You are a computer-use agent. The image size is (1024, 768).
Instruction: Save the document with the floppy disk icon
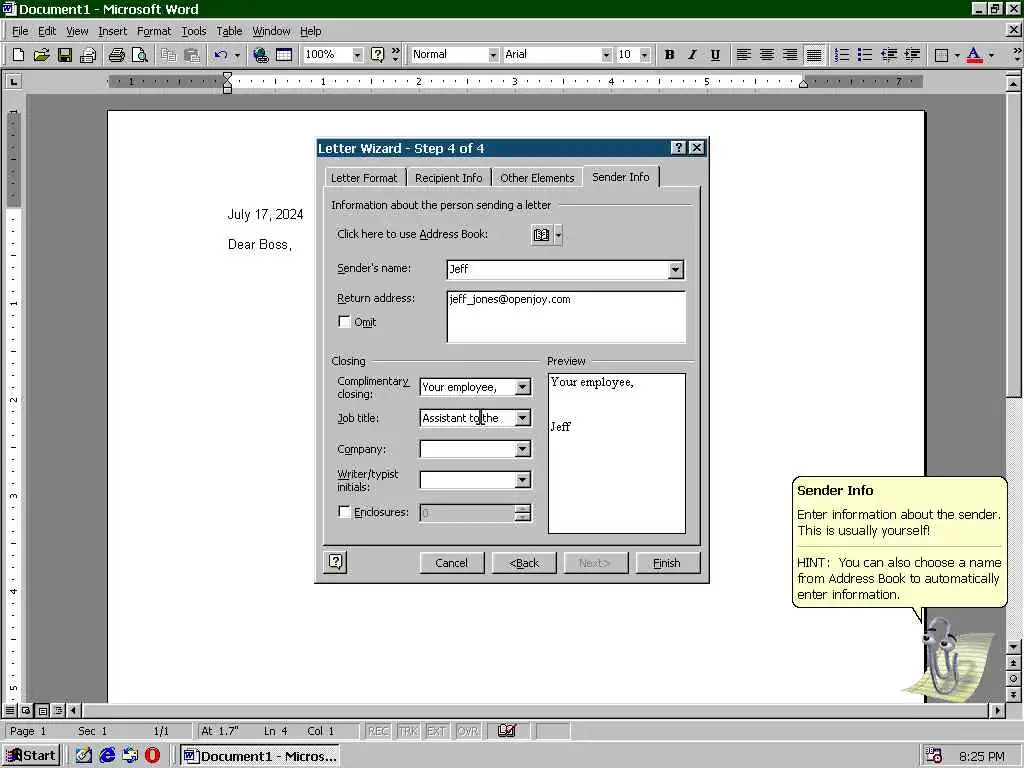(65, 55)
